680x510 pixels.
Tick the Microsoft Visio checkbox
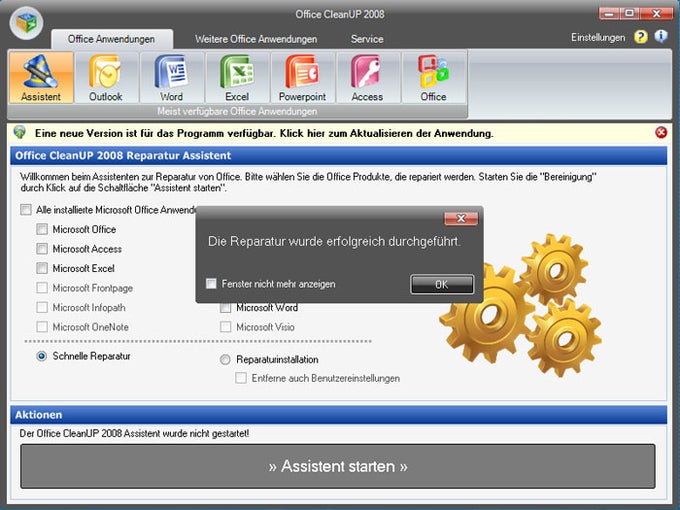pos(226,327)
